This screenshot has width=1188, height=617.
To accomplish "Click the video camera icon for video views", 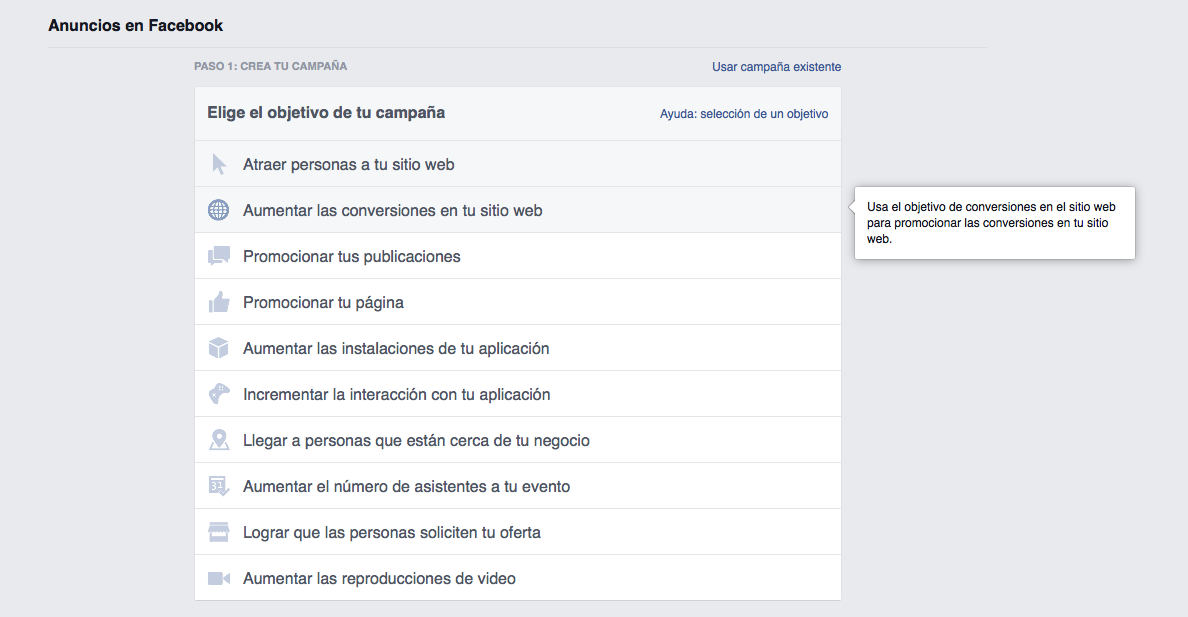I will 219,578.
